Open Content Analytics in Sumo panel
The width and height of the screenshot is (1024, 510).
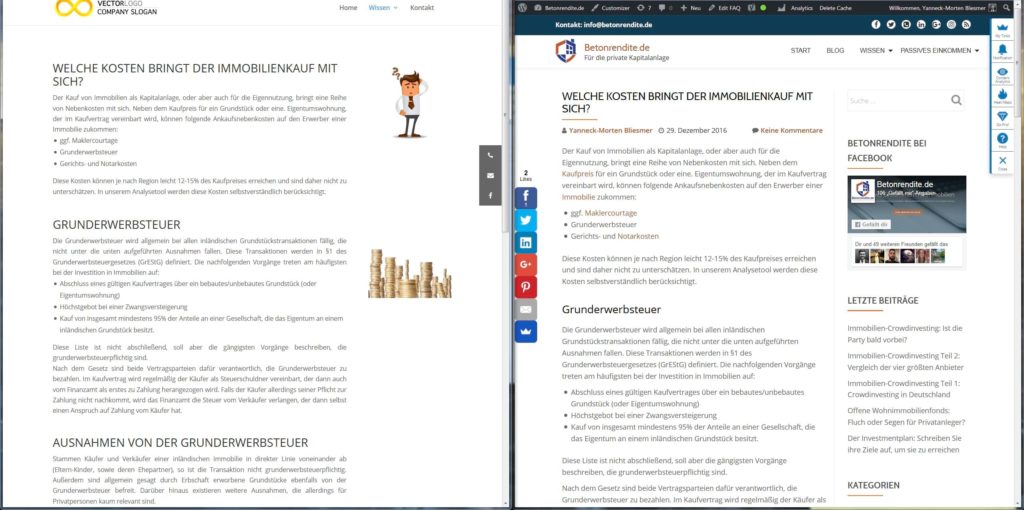pos(1003,73)
